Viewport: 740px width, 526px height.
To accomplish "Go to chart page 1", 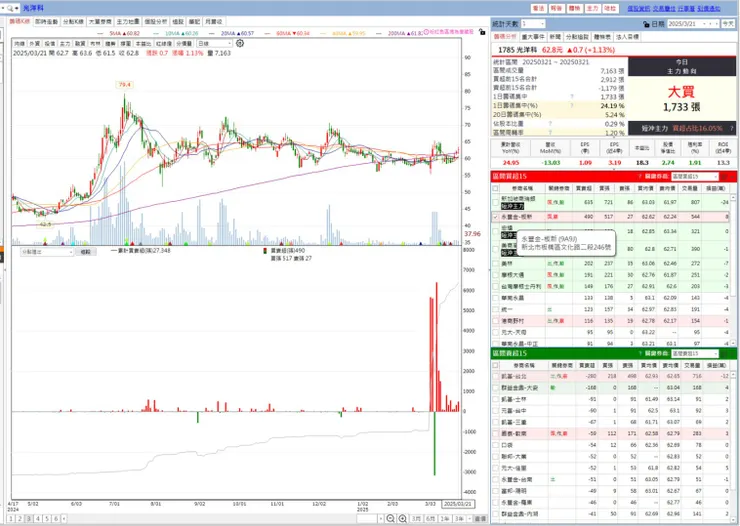I will [x=11, y=518].
